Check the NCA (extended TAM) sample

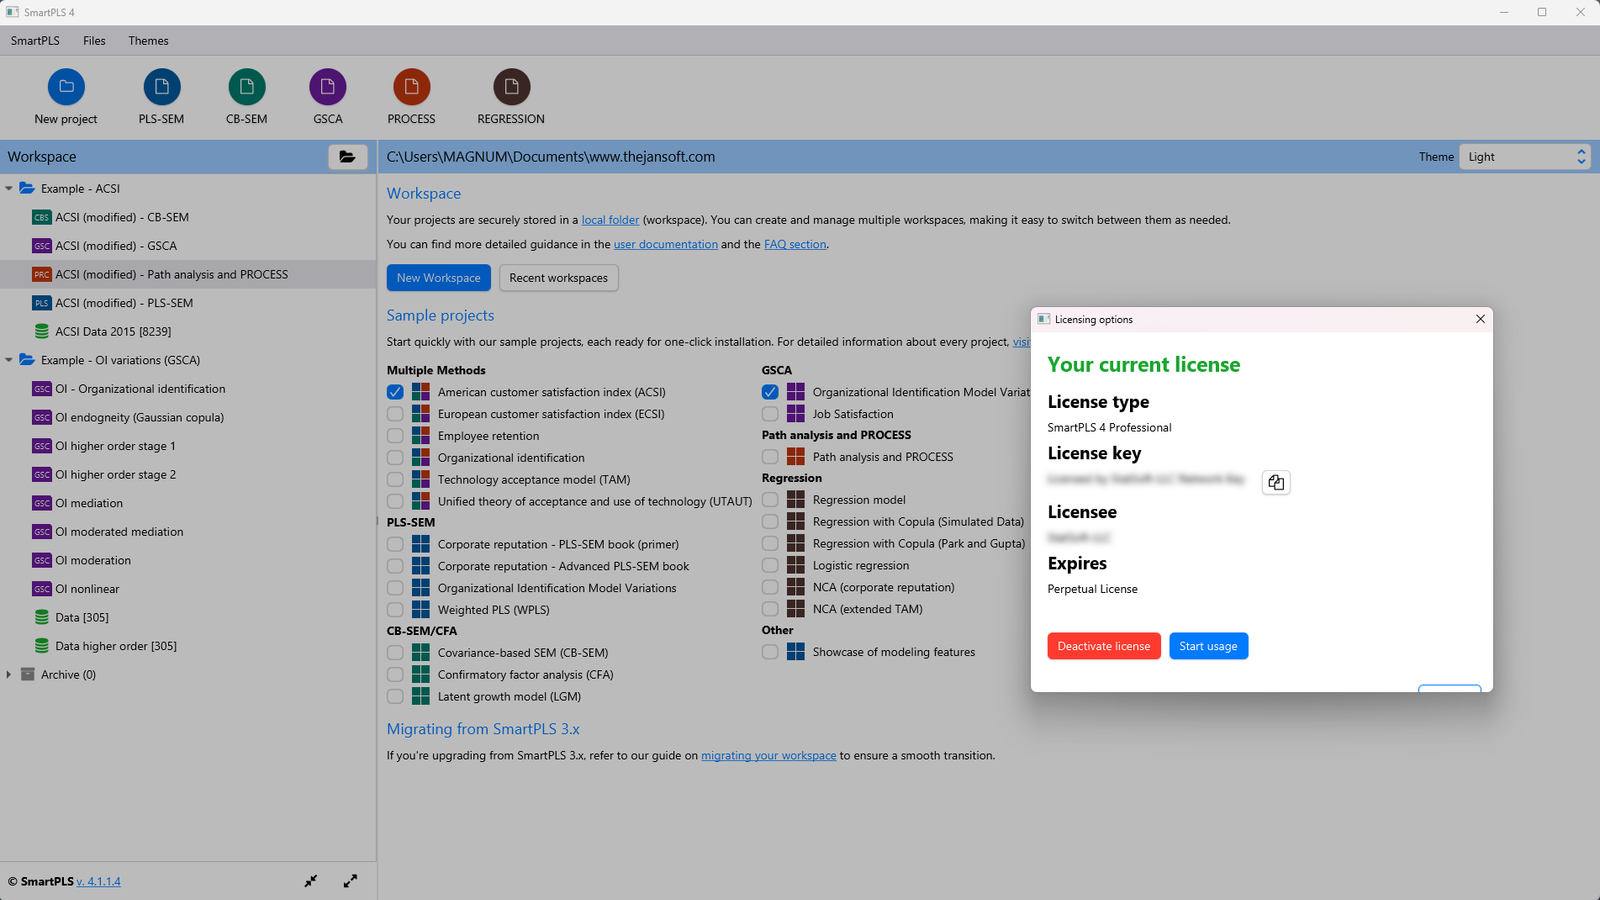click(770, 609)
